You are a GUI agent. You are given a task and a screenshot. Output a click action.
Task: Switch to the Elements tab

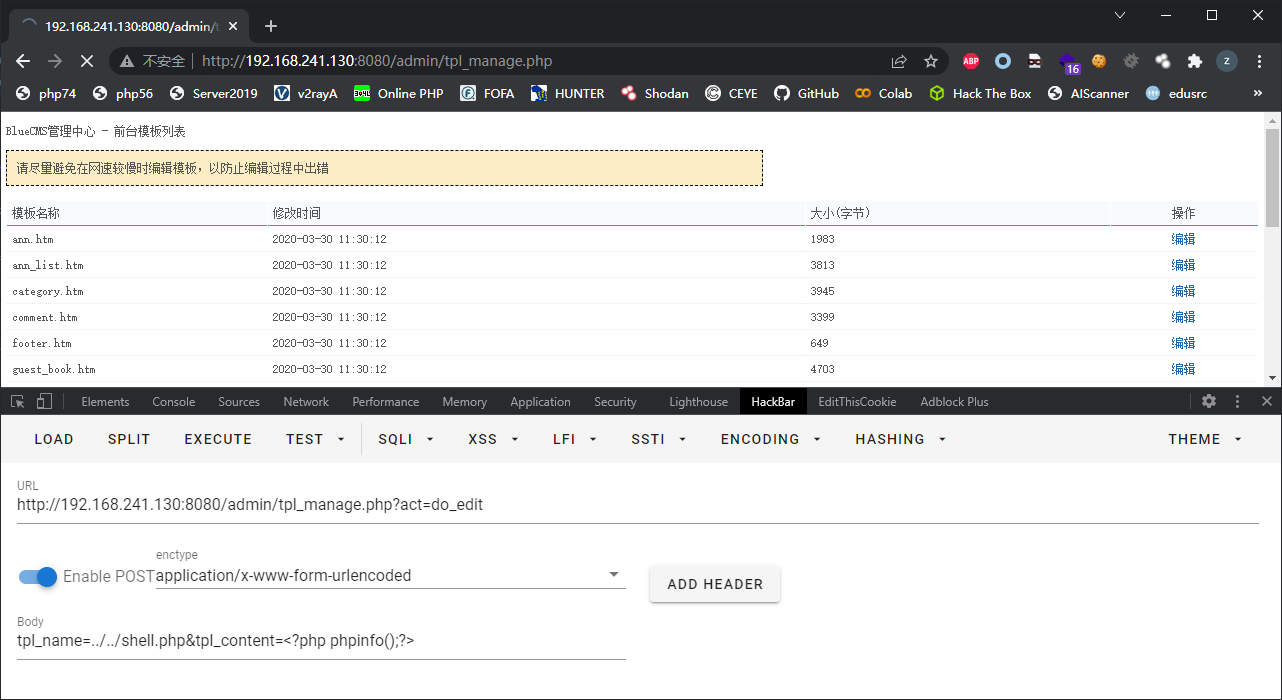(105, 402)
